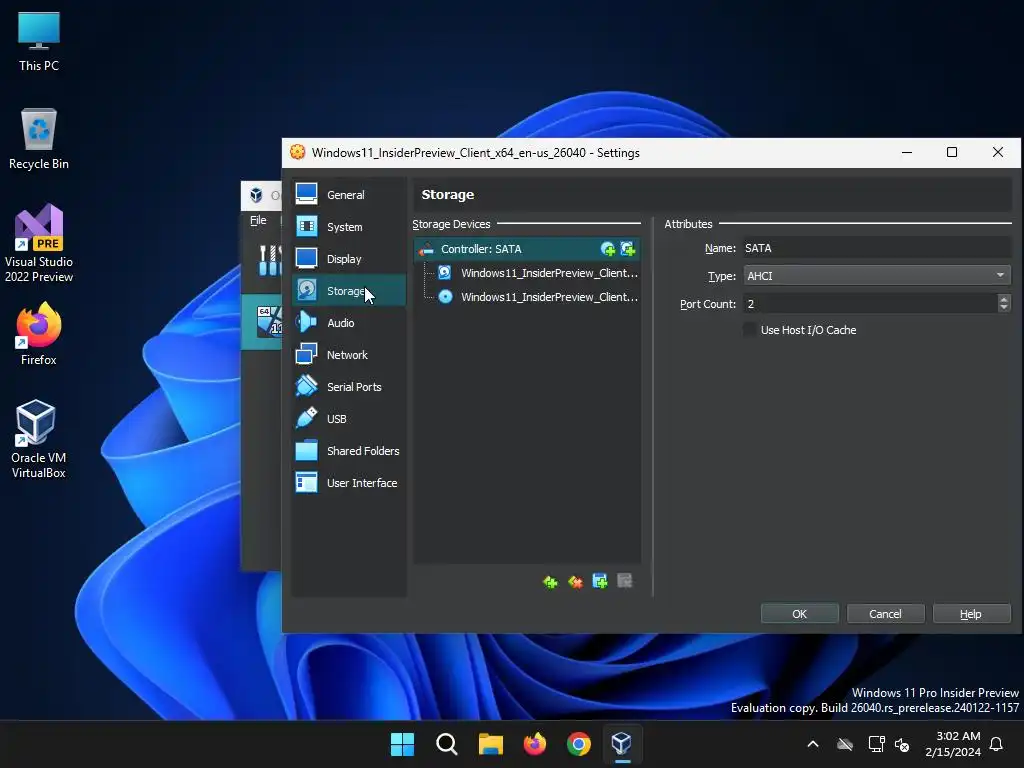Minimize the Settings dialog window
The image size is (1024, 768).
point(907,152)
